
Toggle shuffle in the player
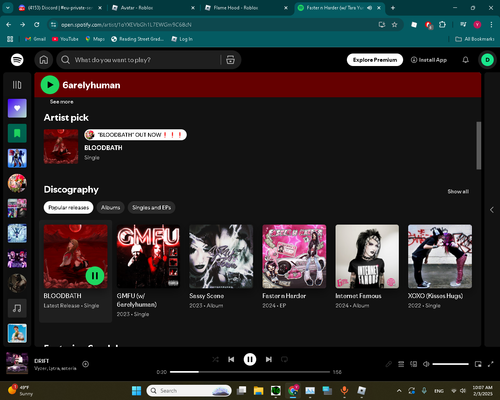click(x=215, y=359)
